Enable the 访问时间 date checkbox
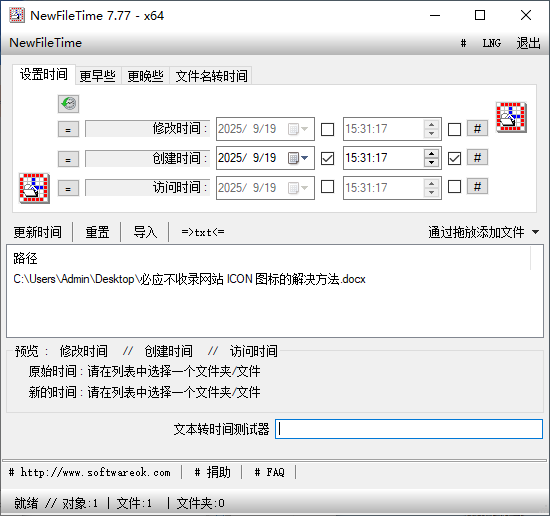The height and width of the screenshot is (516, 550). (327, 187)
